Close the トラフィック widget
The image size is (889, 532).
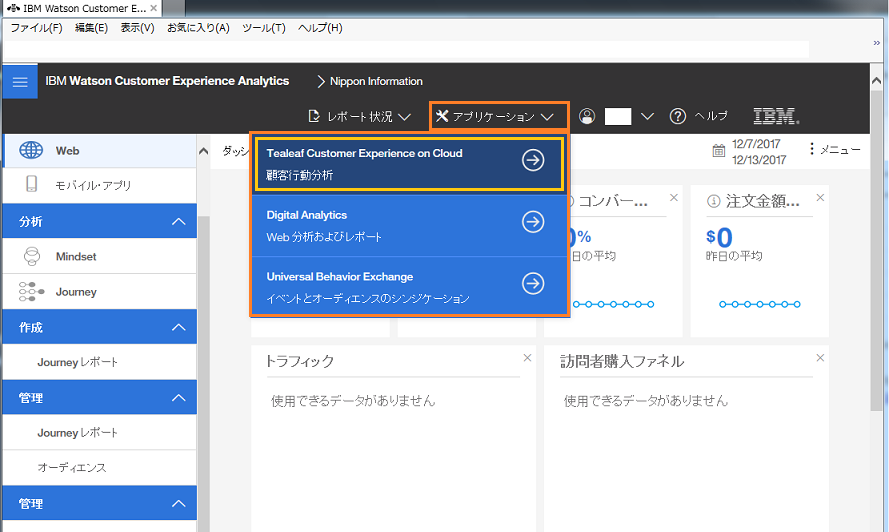pos(527,358)
